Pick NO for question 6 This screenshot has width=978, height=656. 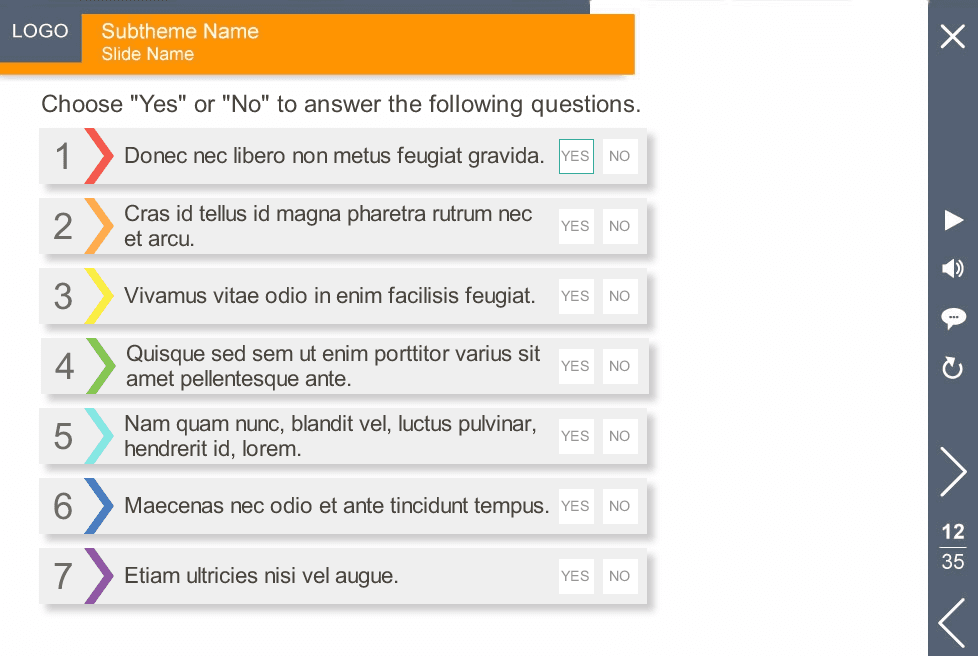[x=620, y=506]
